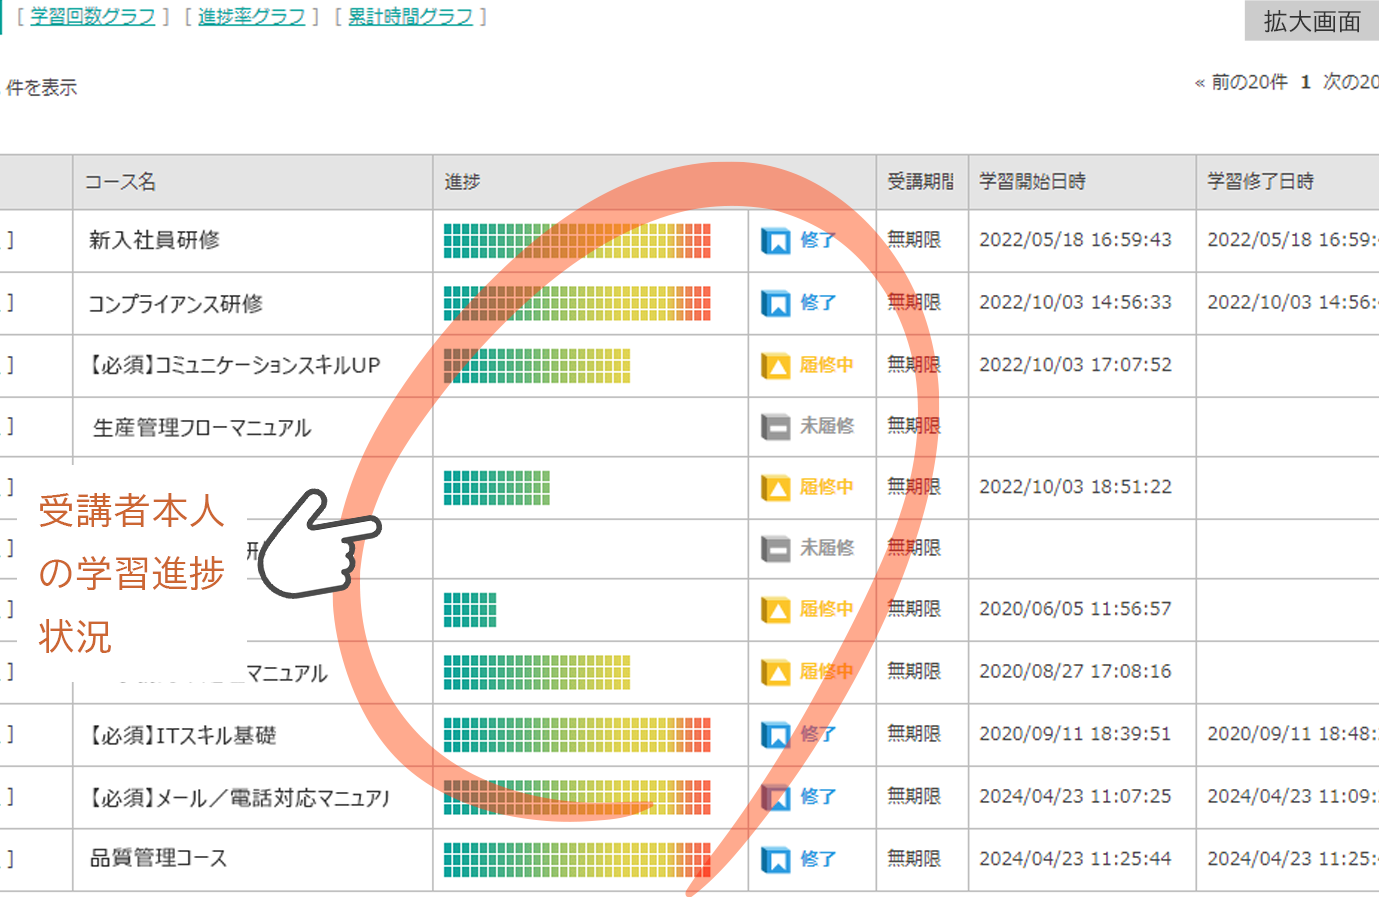The image size is (1379, 911).
Task: Click the 進捗 column header
Action: point(462,182)
